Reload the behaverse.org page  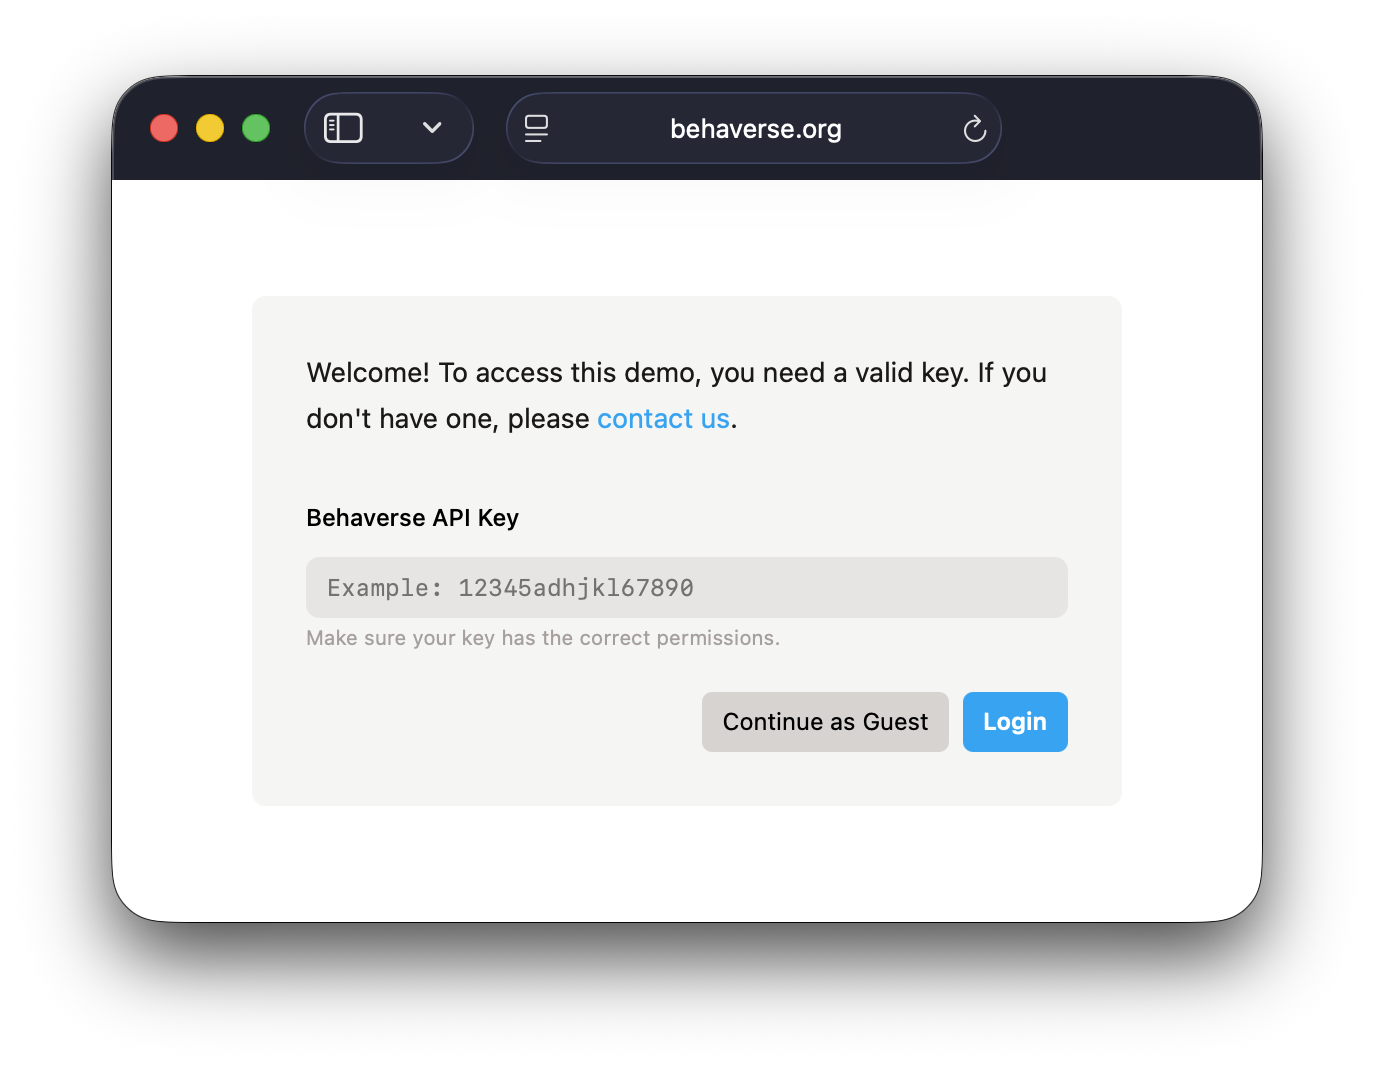tap(974, 128)
